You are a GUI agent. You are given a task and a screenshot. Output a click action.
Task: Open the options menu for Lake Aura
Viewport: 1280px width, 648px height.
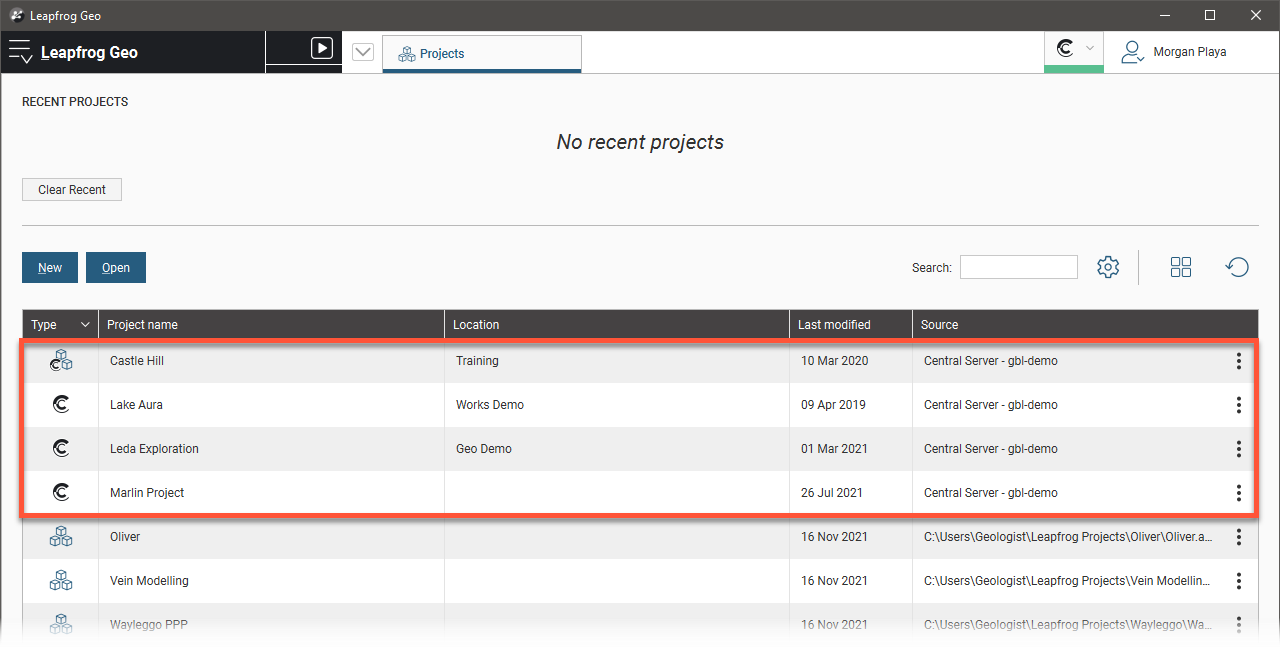(x=1238, y=405)
